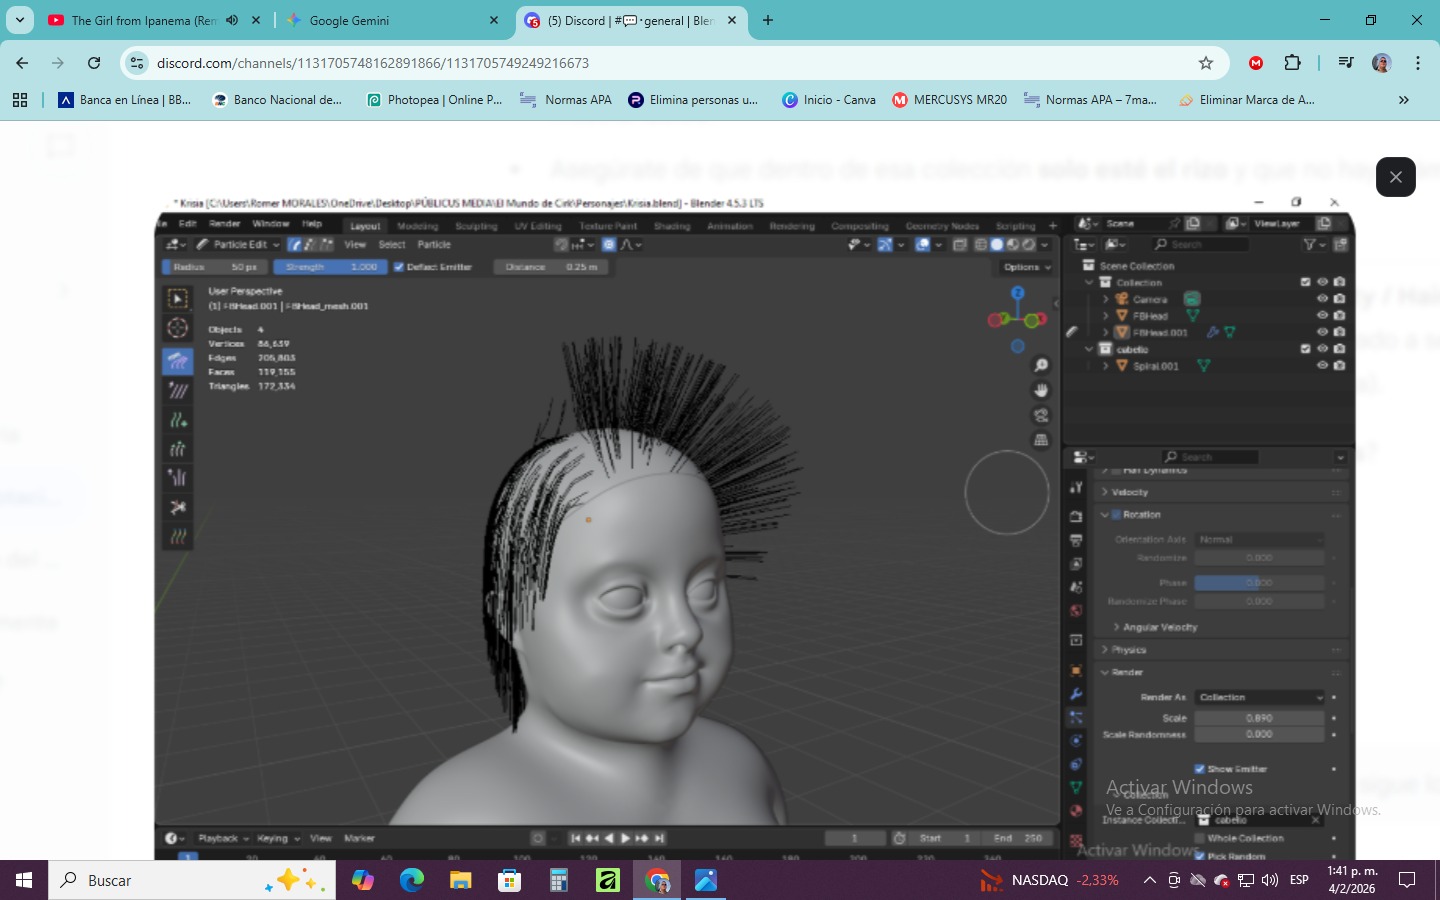Select the Comb particle brush tool

tap(178, 361)
